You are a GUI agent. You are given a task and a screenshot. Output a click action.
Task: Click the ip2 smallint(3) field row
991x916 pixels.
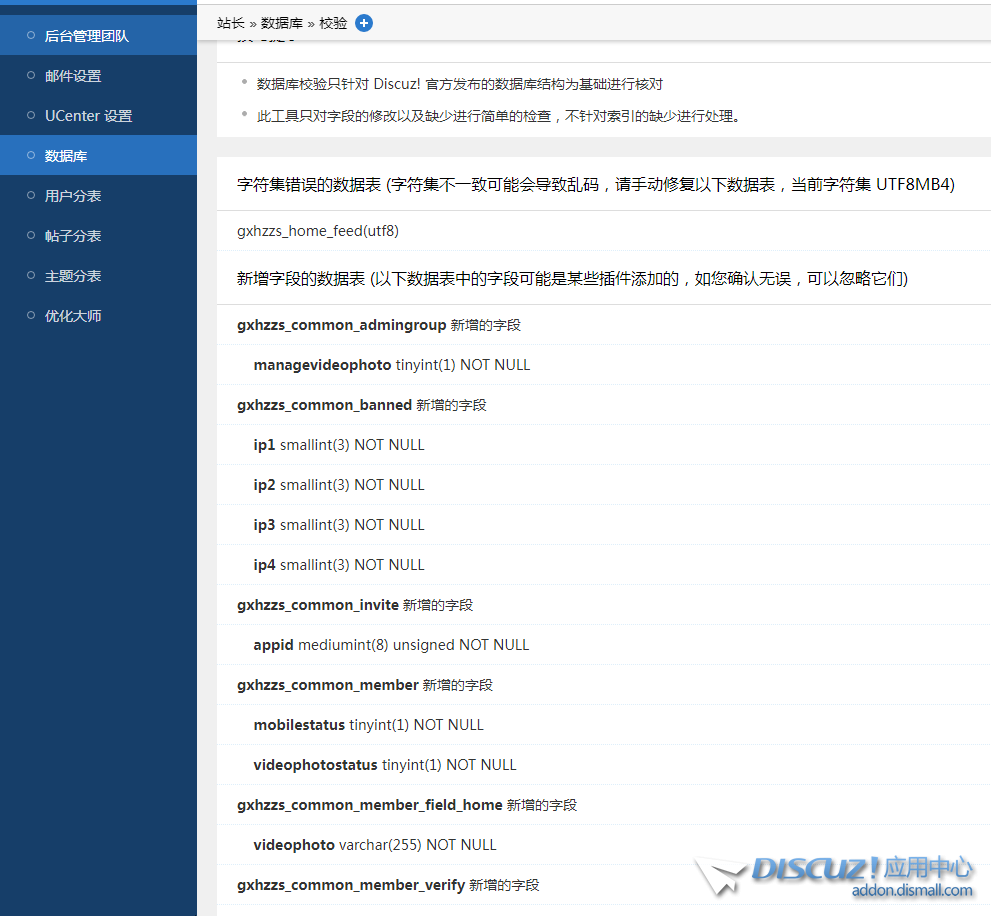[604, 485]
